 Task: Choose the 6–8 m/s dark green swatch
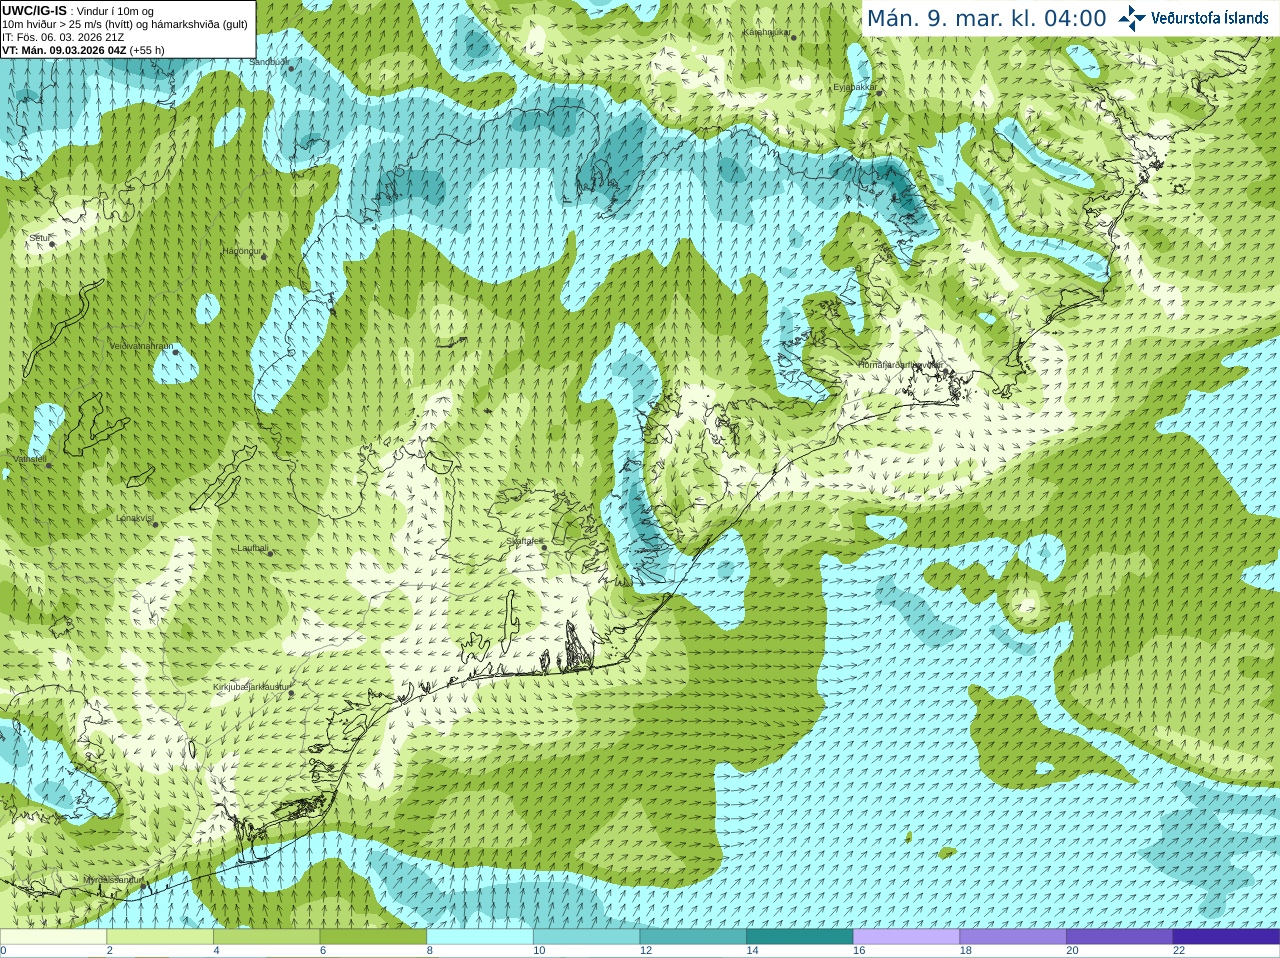click(x=373, y=937)
